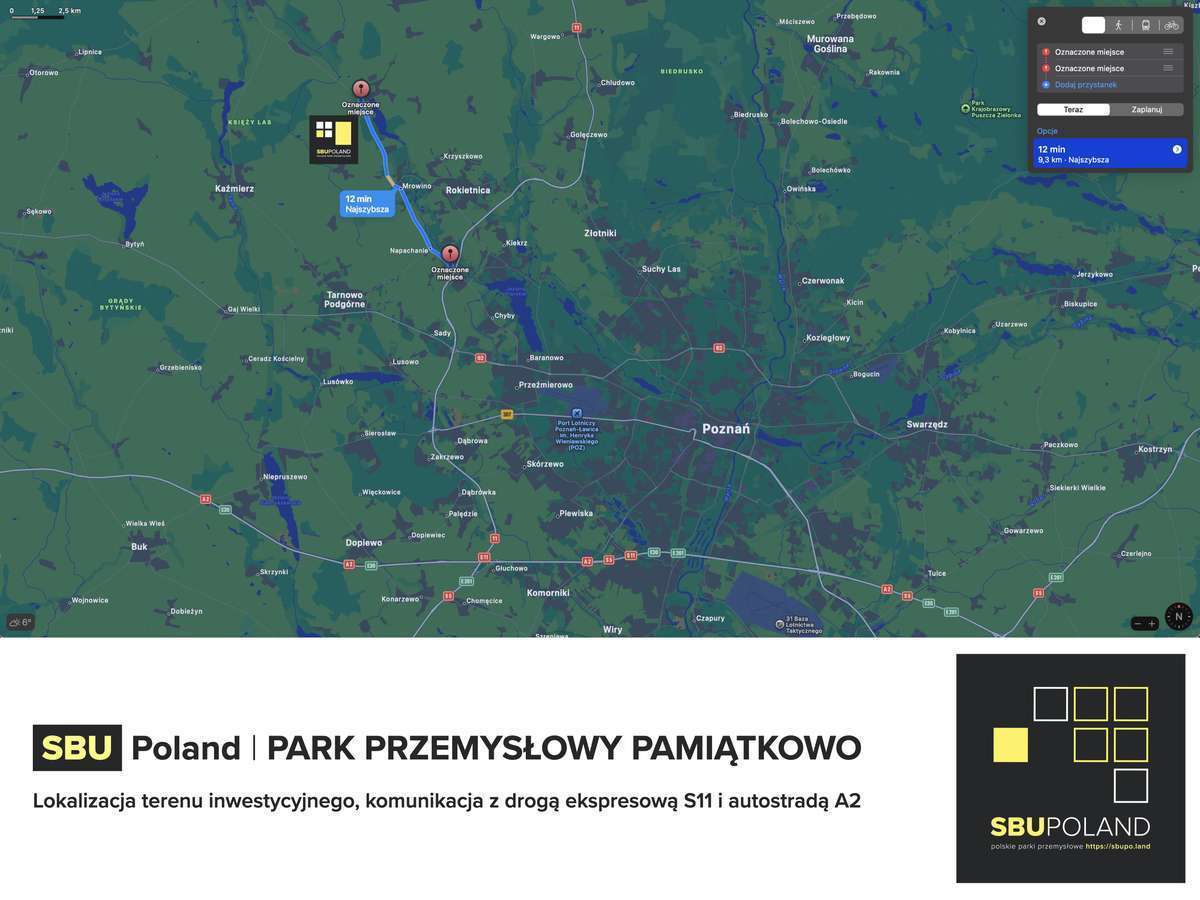Screen dimensions: 1200x900
Task: Click the Poznań-Ławica airport icon
Action: click(577, 413)
